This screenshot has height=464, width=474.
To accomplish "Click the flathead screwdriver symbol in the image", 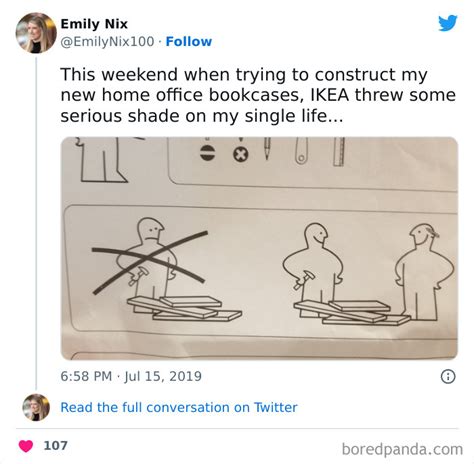I will click(206, 153).
